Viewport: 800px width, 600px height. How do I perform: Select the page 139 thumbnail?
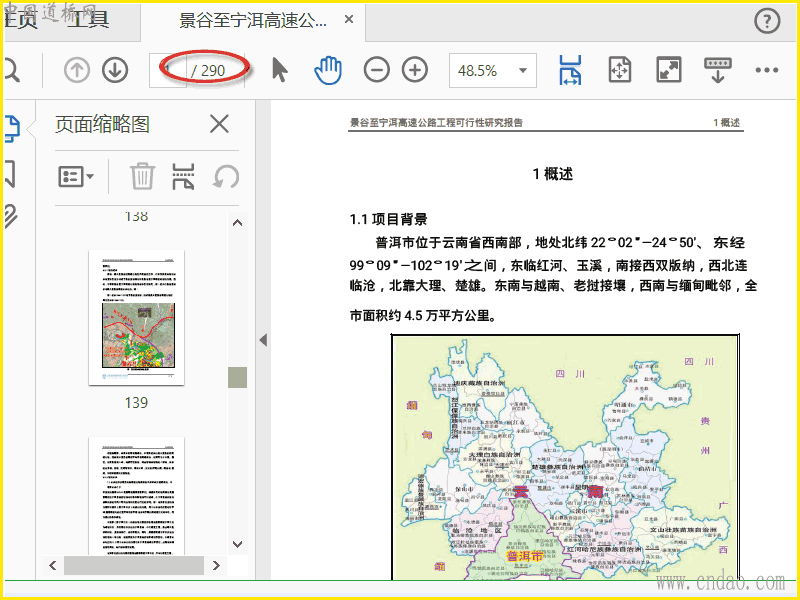point(136,317)
